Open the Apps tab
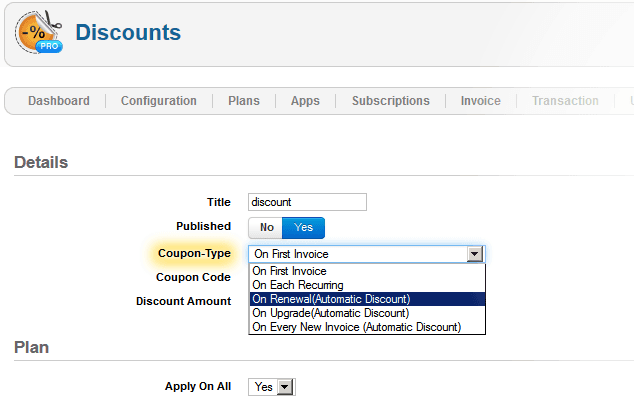 click(305, 101)
